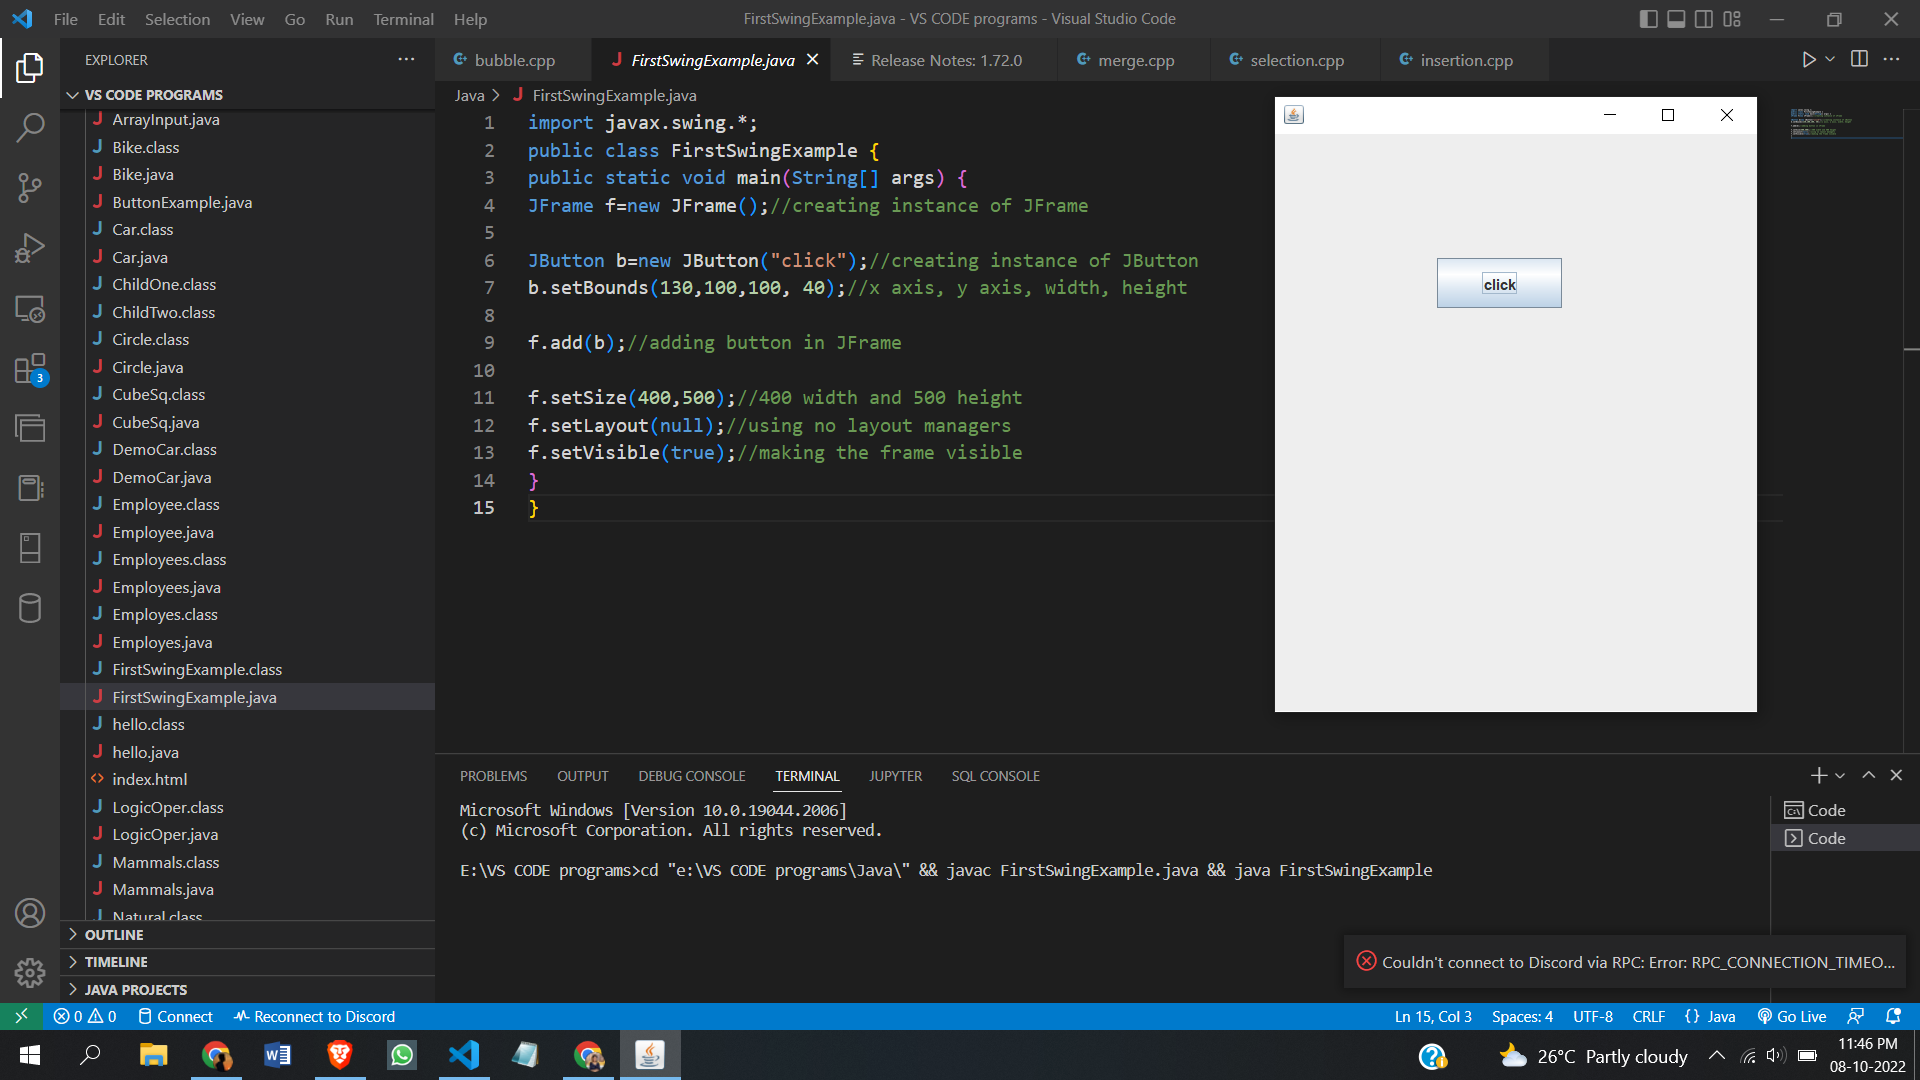Viewport: 1920px width, 1080px height.
Task: Open the Source Control view
Action: point(30,187)
